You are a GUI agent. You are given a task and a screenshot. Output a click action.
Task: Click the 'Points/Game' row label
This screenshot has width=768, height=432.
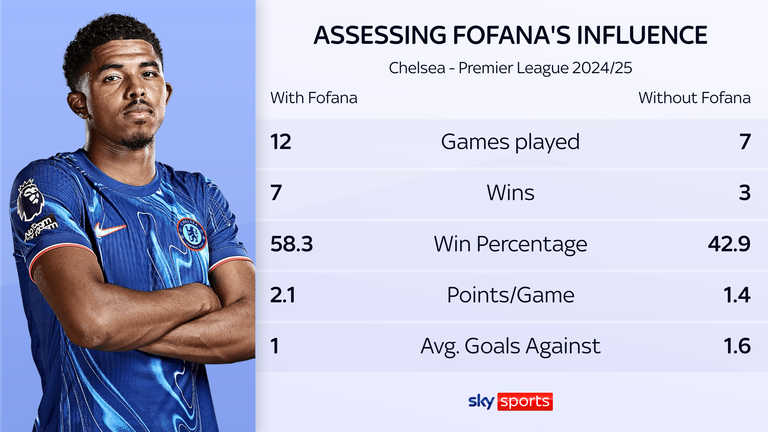point(510,295)
